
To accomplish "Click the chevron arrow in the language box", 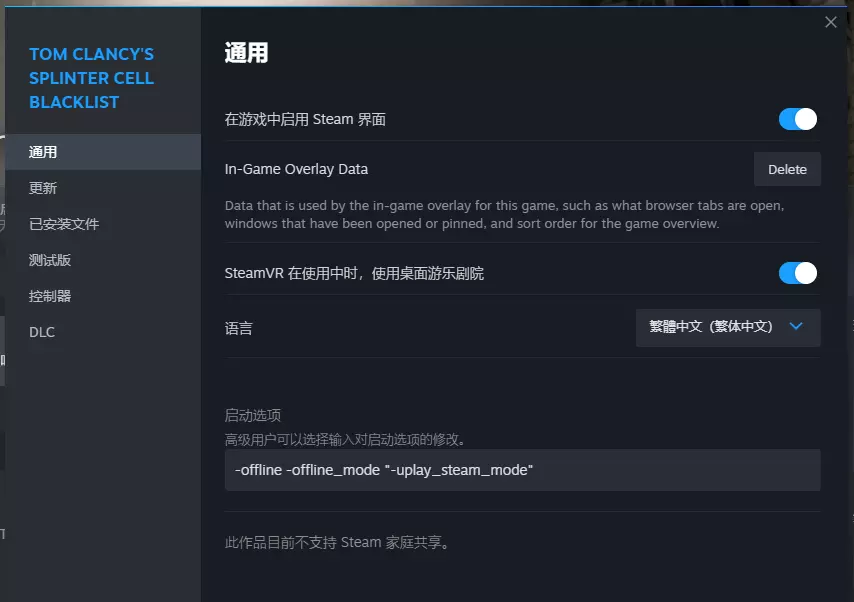I will [796, 326].
